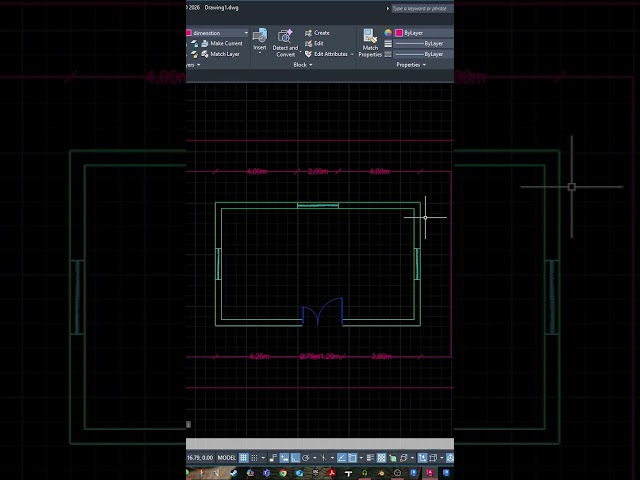Click the AutoCAD taskbar icon

pyautogui.click(x=430, y=473)
